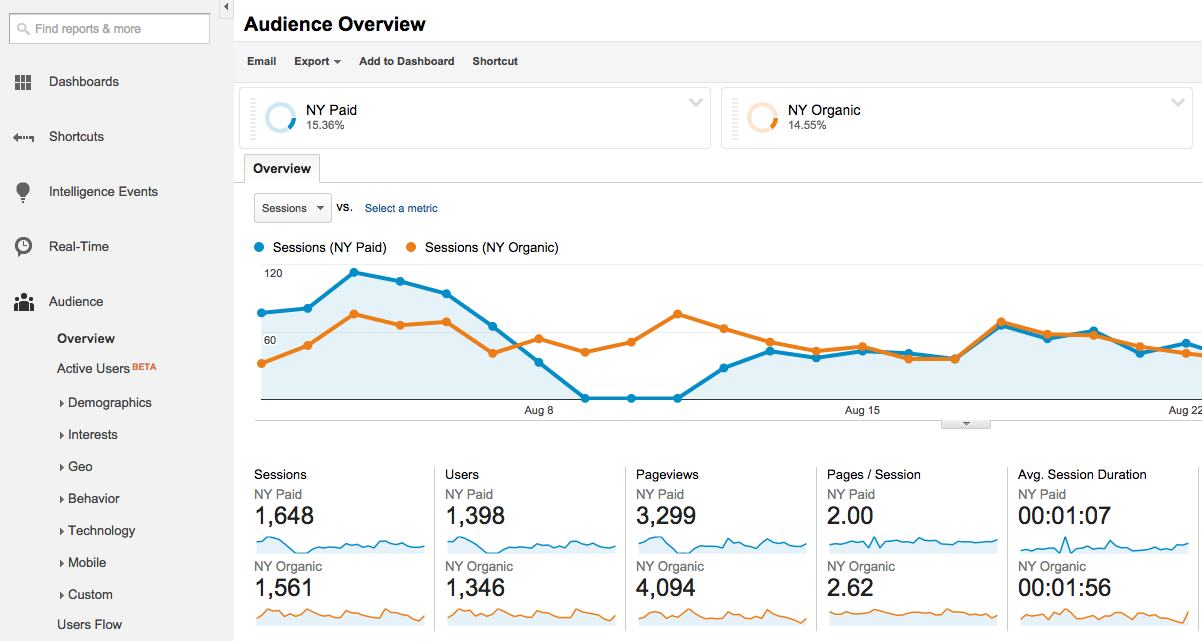This screenshot has width=1202, height=641.
Task: Click the chart collapse handle below graph
Action: point(966,424)
